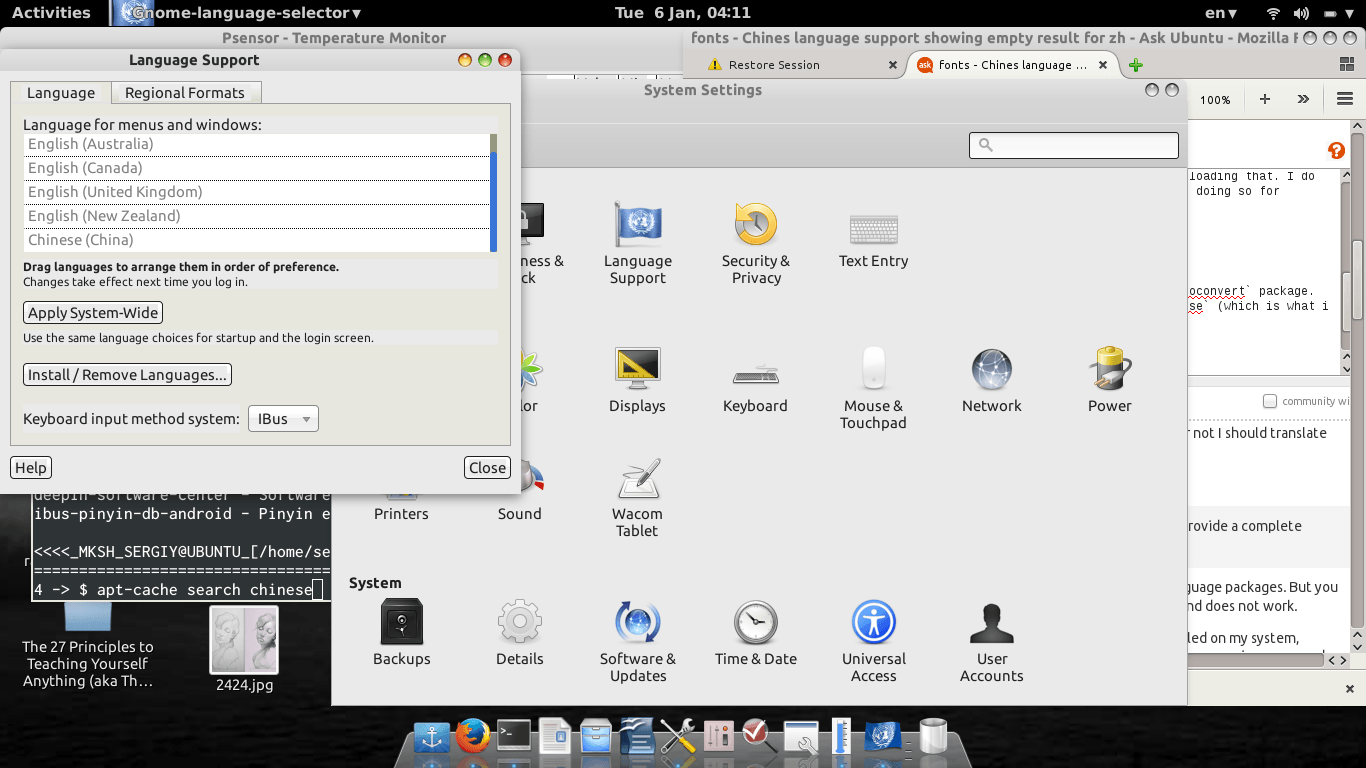
Task: Open Details settings
Action: (x=519, y=633)
